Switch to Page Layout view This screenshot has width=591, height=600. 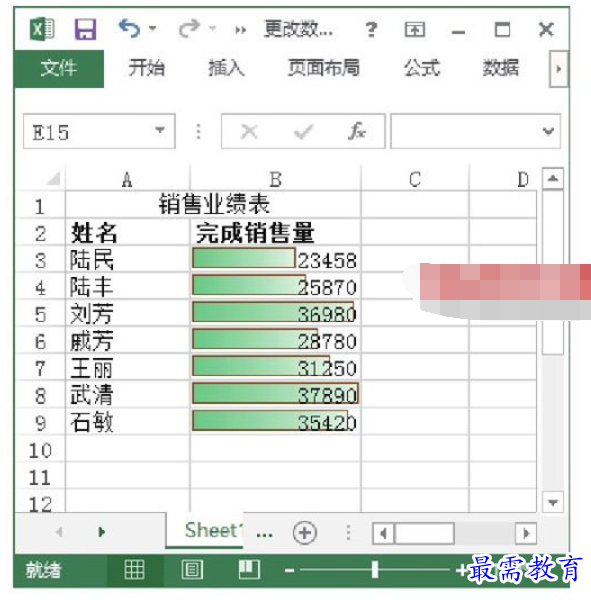click(x=192, y=570)
